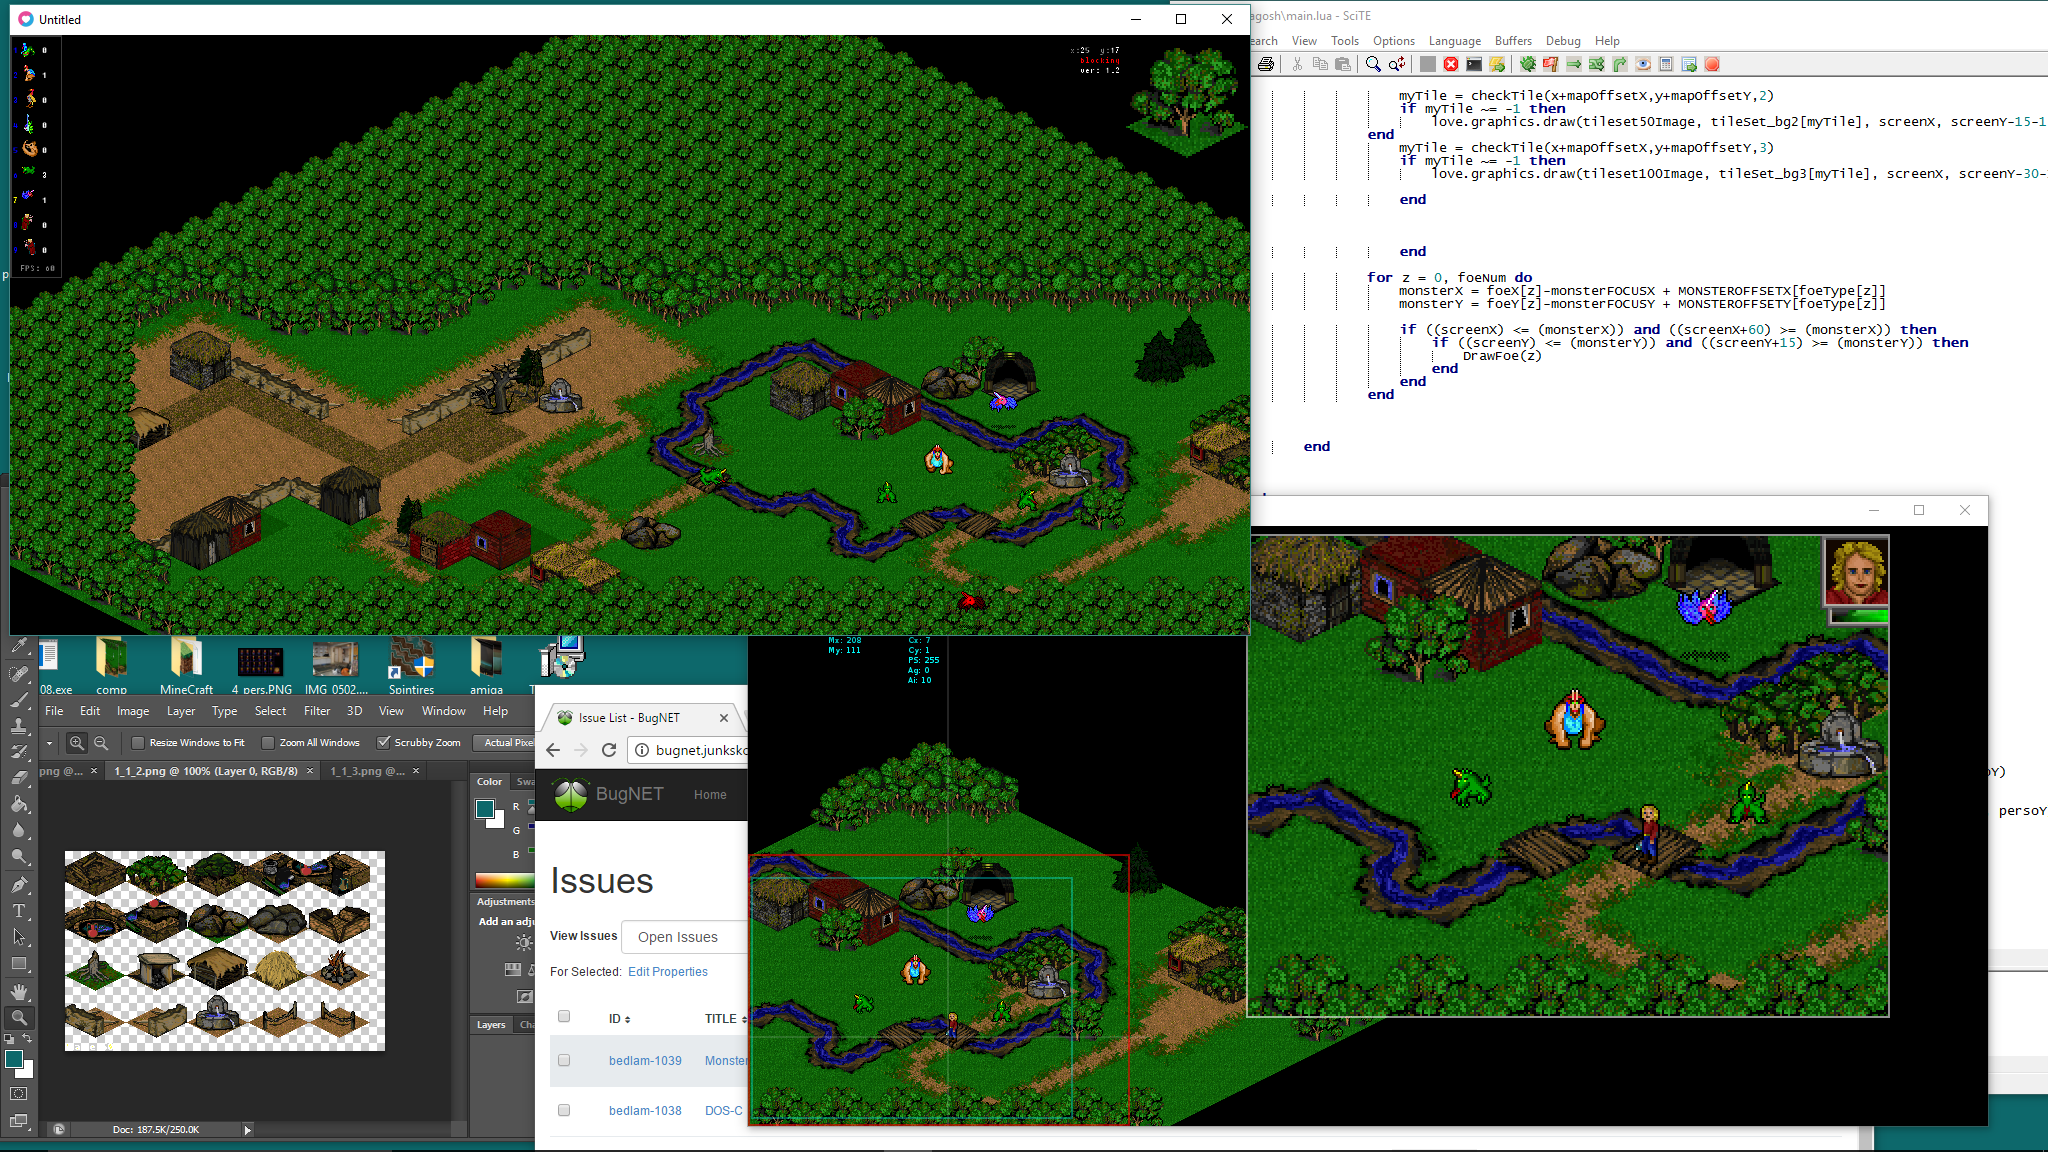Check the bedlam-1038 row checkbox
Viewport: 2048px width, 1152px height.
point(564,1110)
